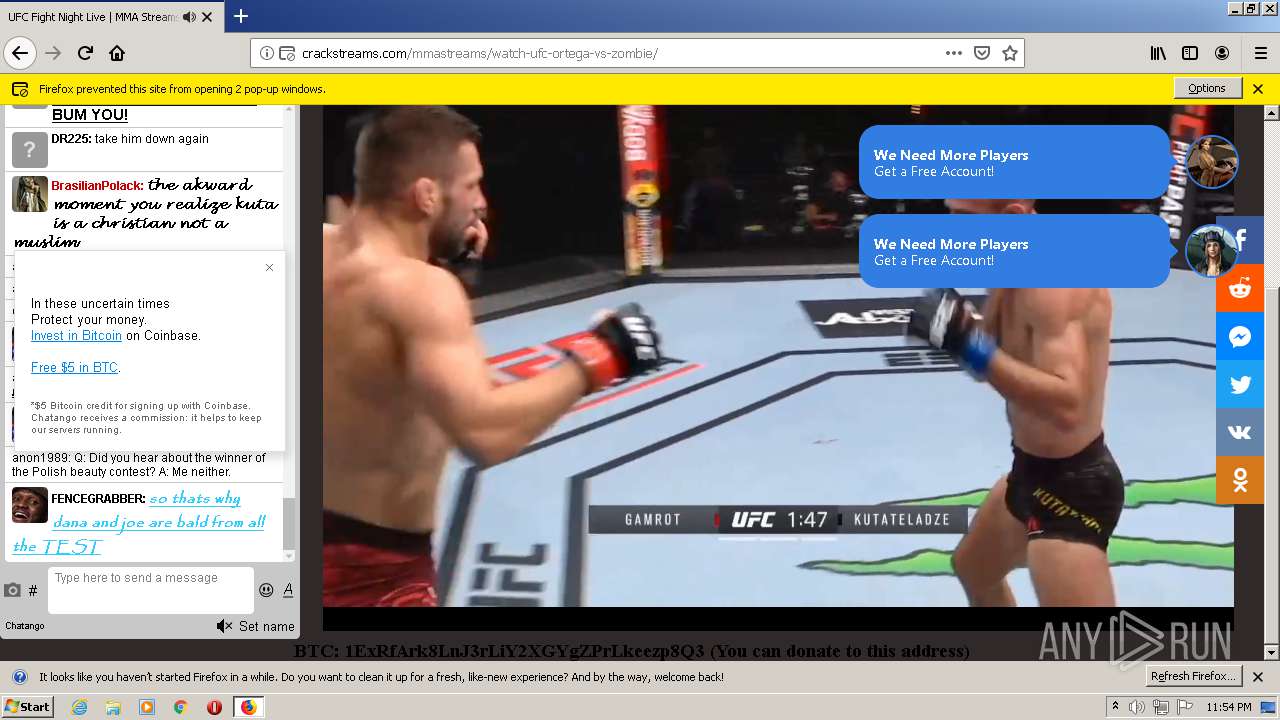Close the UFC Fight Night Live tab
This screenshot has height=720, width=1280.
click(x=208, y=17)
